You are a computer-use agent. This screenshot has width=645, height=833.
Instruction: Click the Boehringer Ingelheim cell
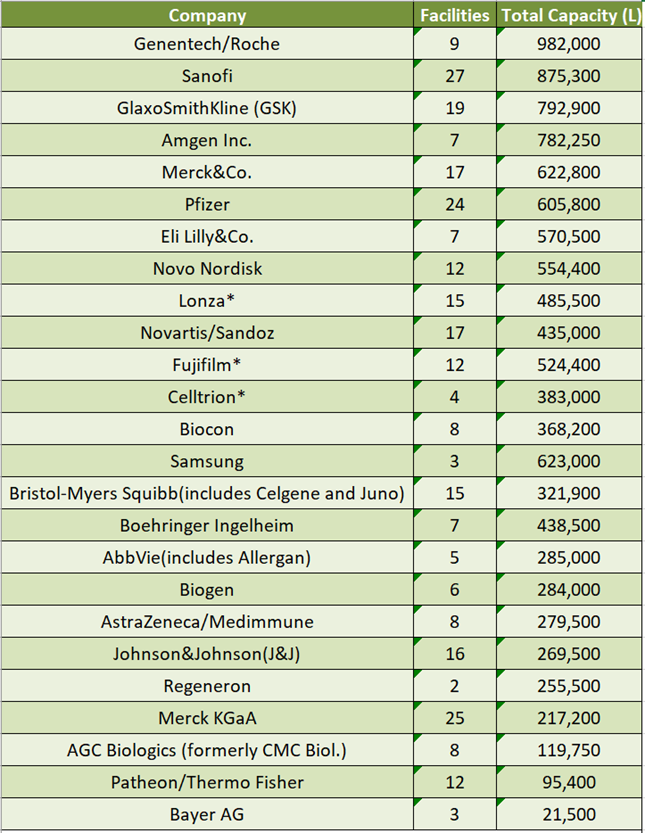(207, 525)
